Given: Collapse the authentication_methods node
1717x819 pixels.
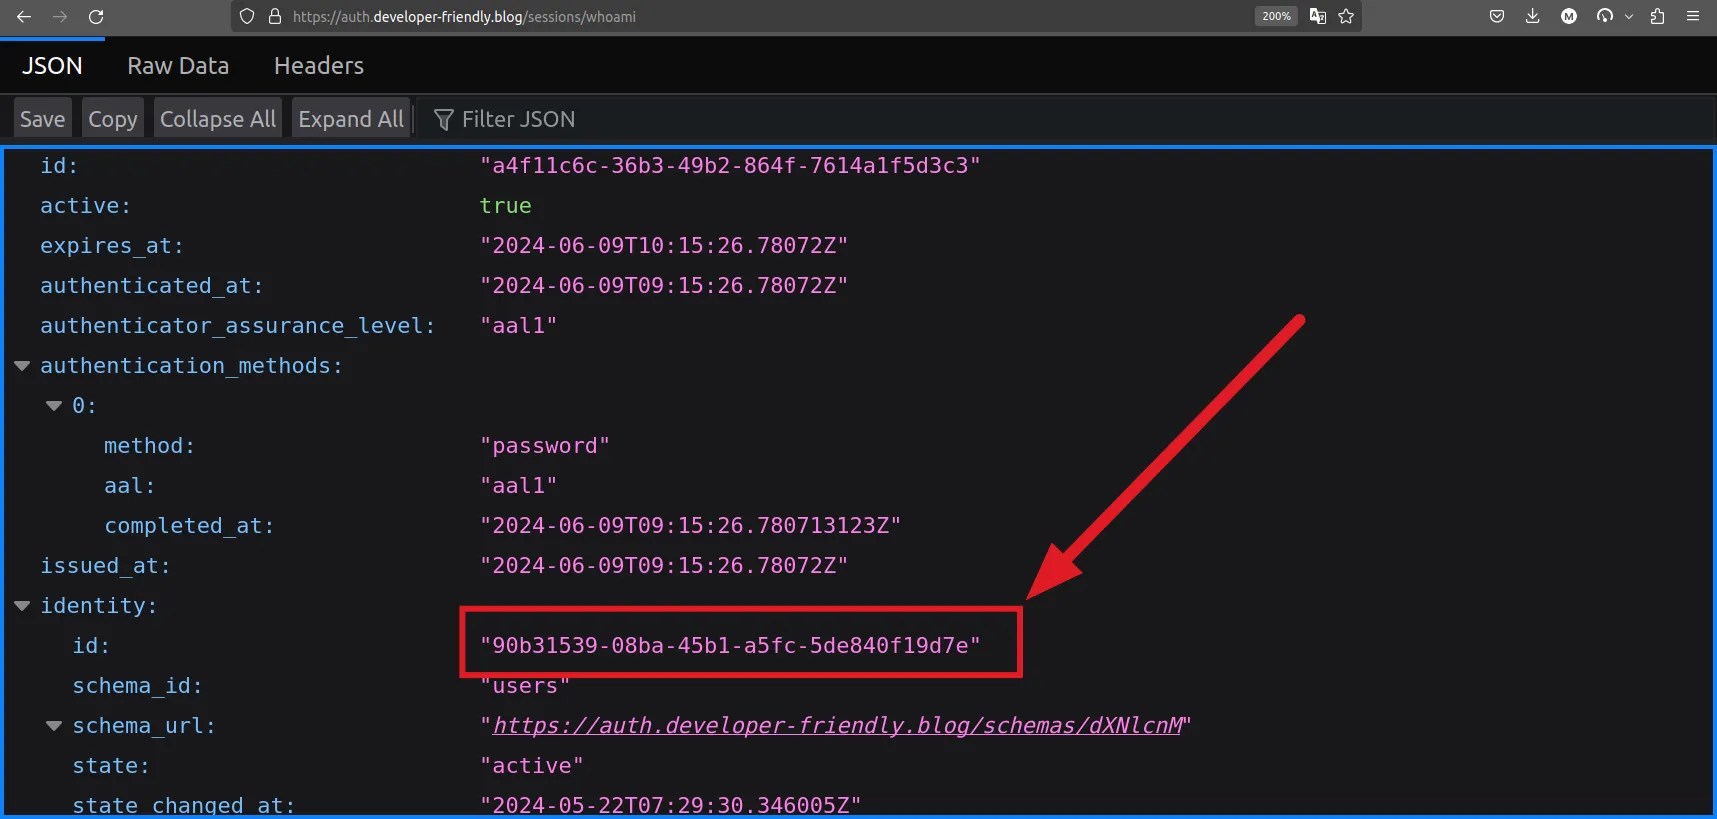Looking at the screenshot, I should pyautogui.click(x=22, y=366).
